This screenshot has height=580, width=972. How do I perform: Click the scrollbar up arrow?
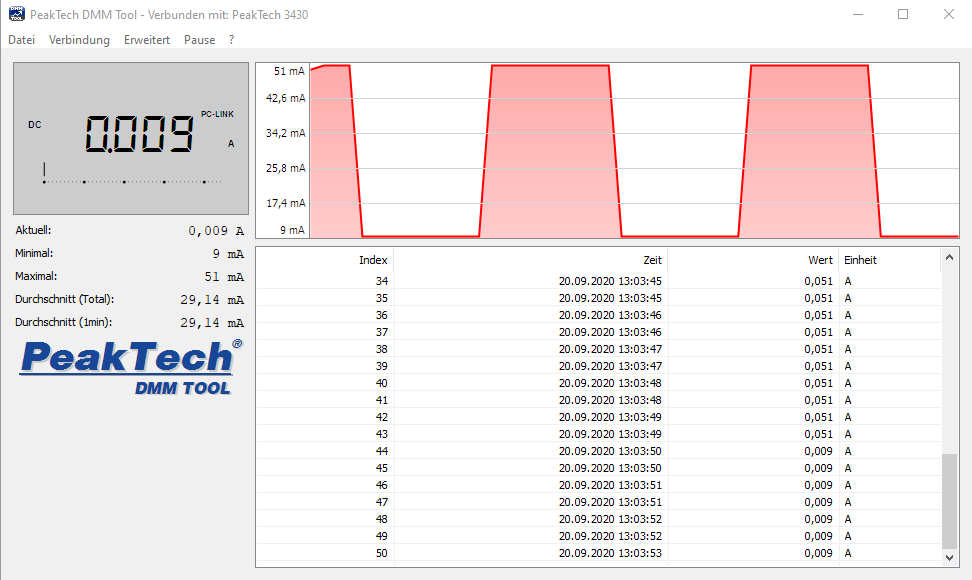pos(950,257)
